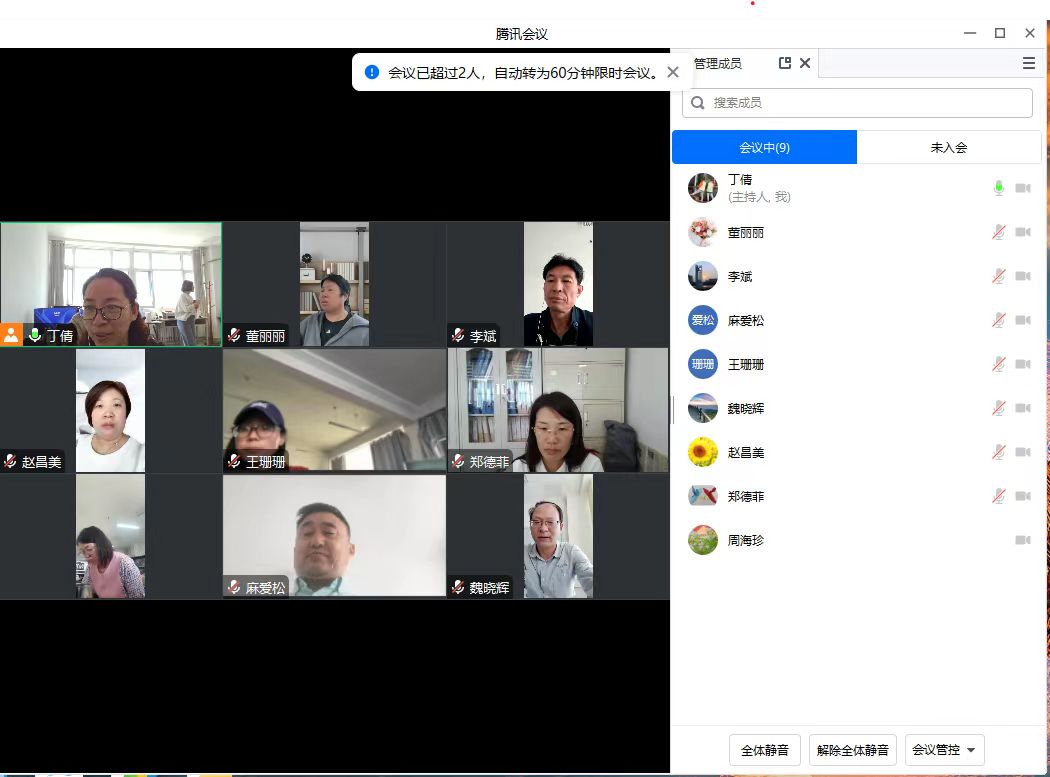This screenshot has width=1050, height=777.
Task: Click the camera icon beside 郑德菲
Action: click(x=1023, y=496)
